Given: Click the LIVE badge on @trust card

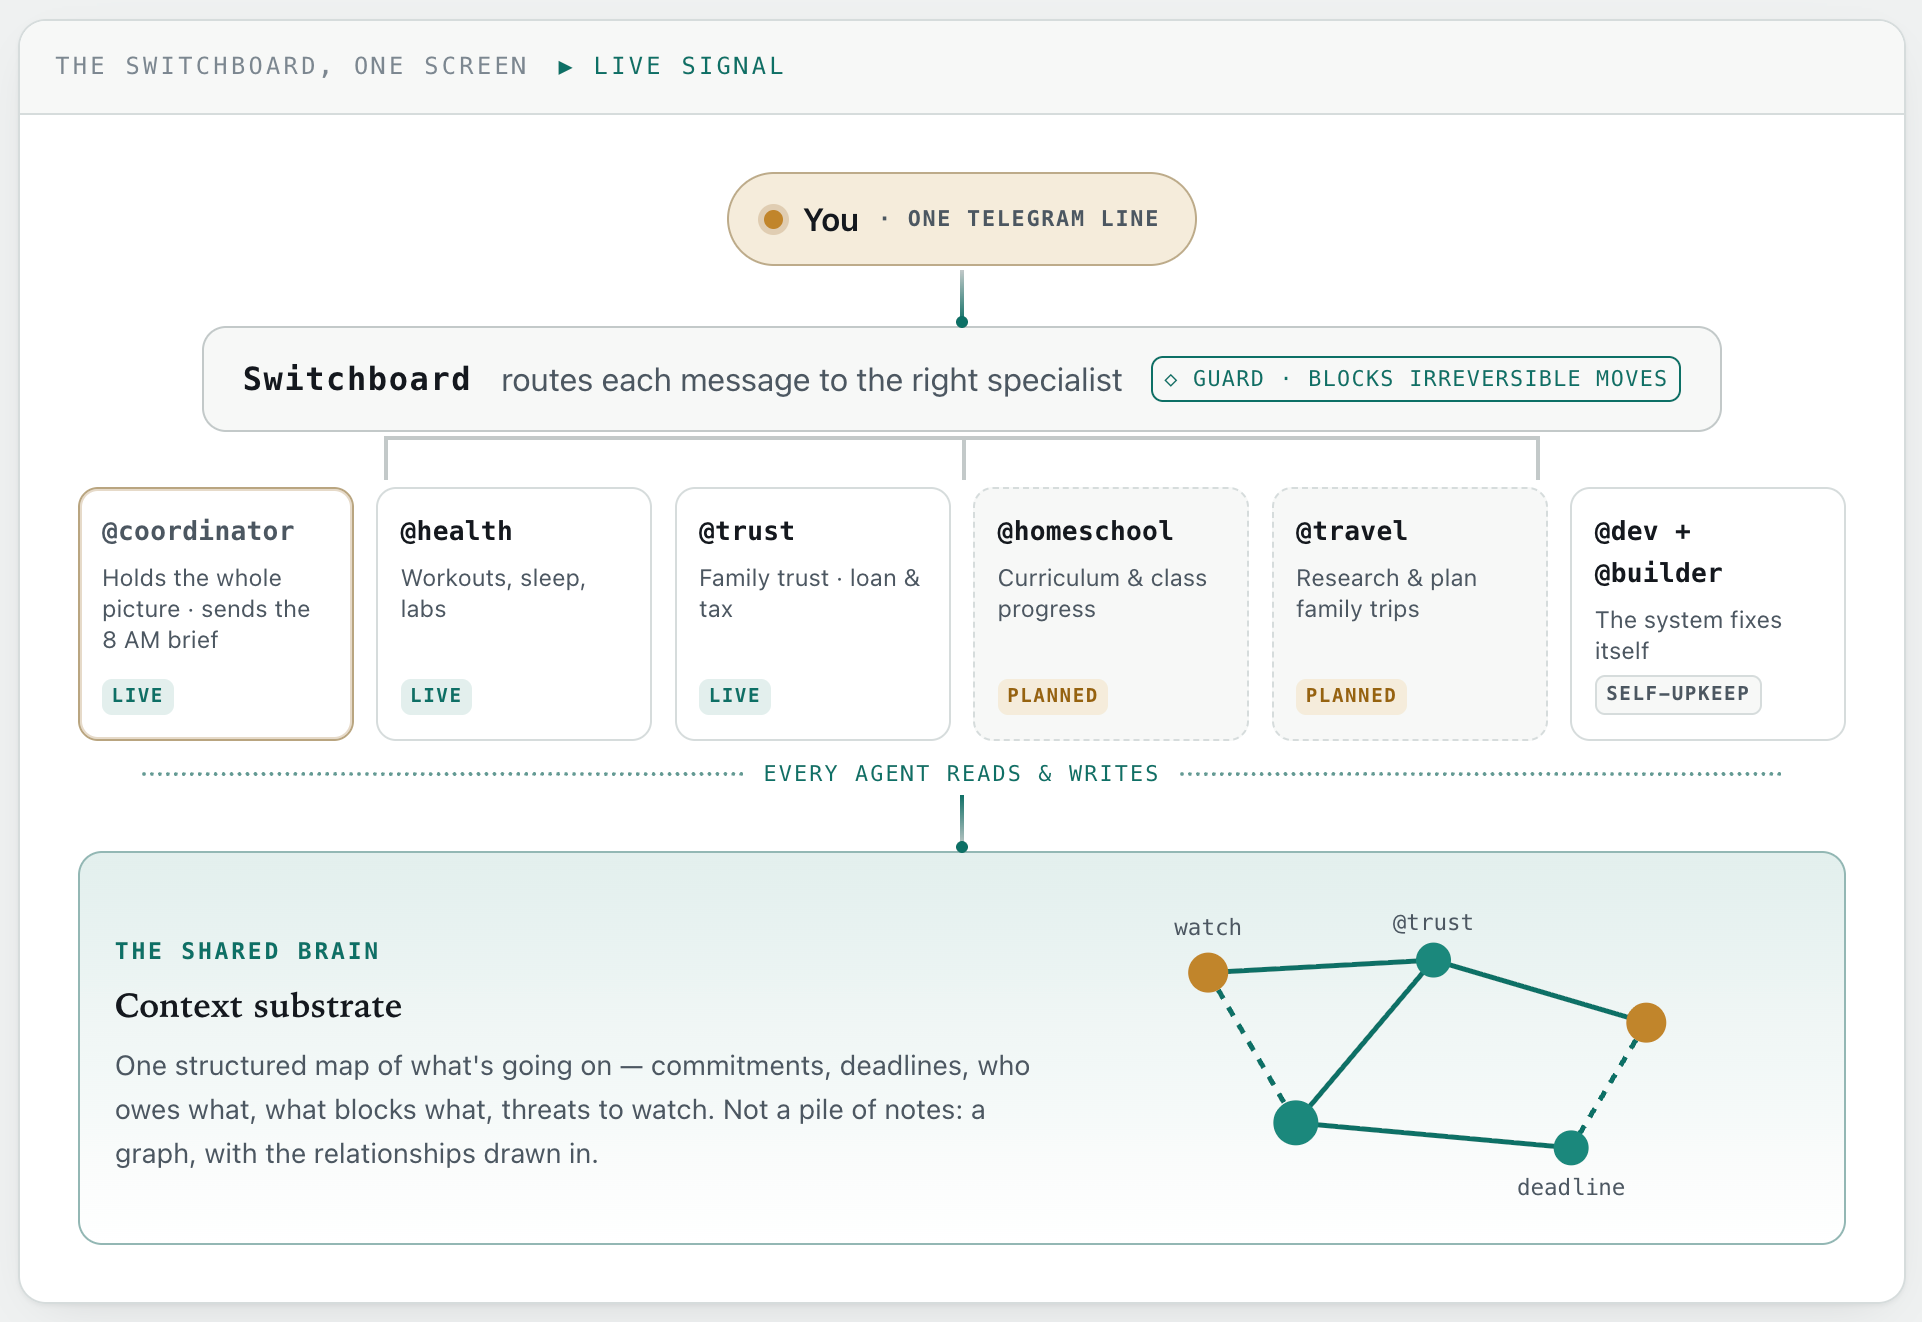Looking at the screenshot, I should [735, 696].
